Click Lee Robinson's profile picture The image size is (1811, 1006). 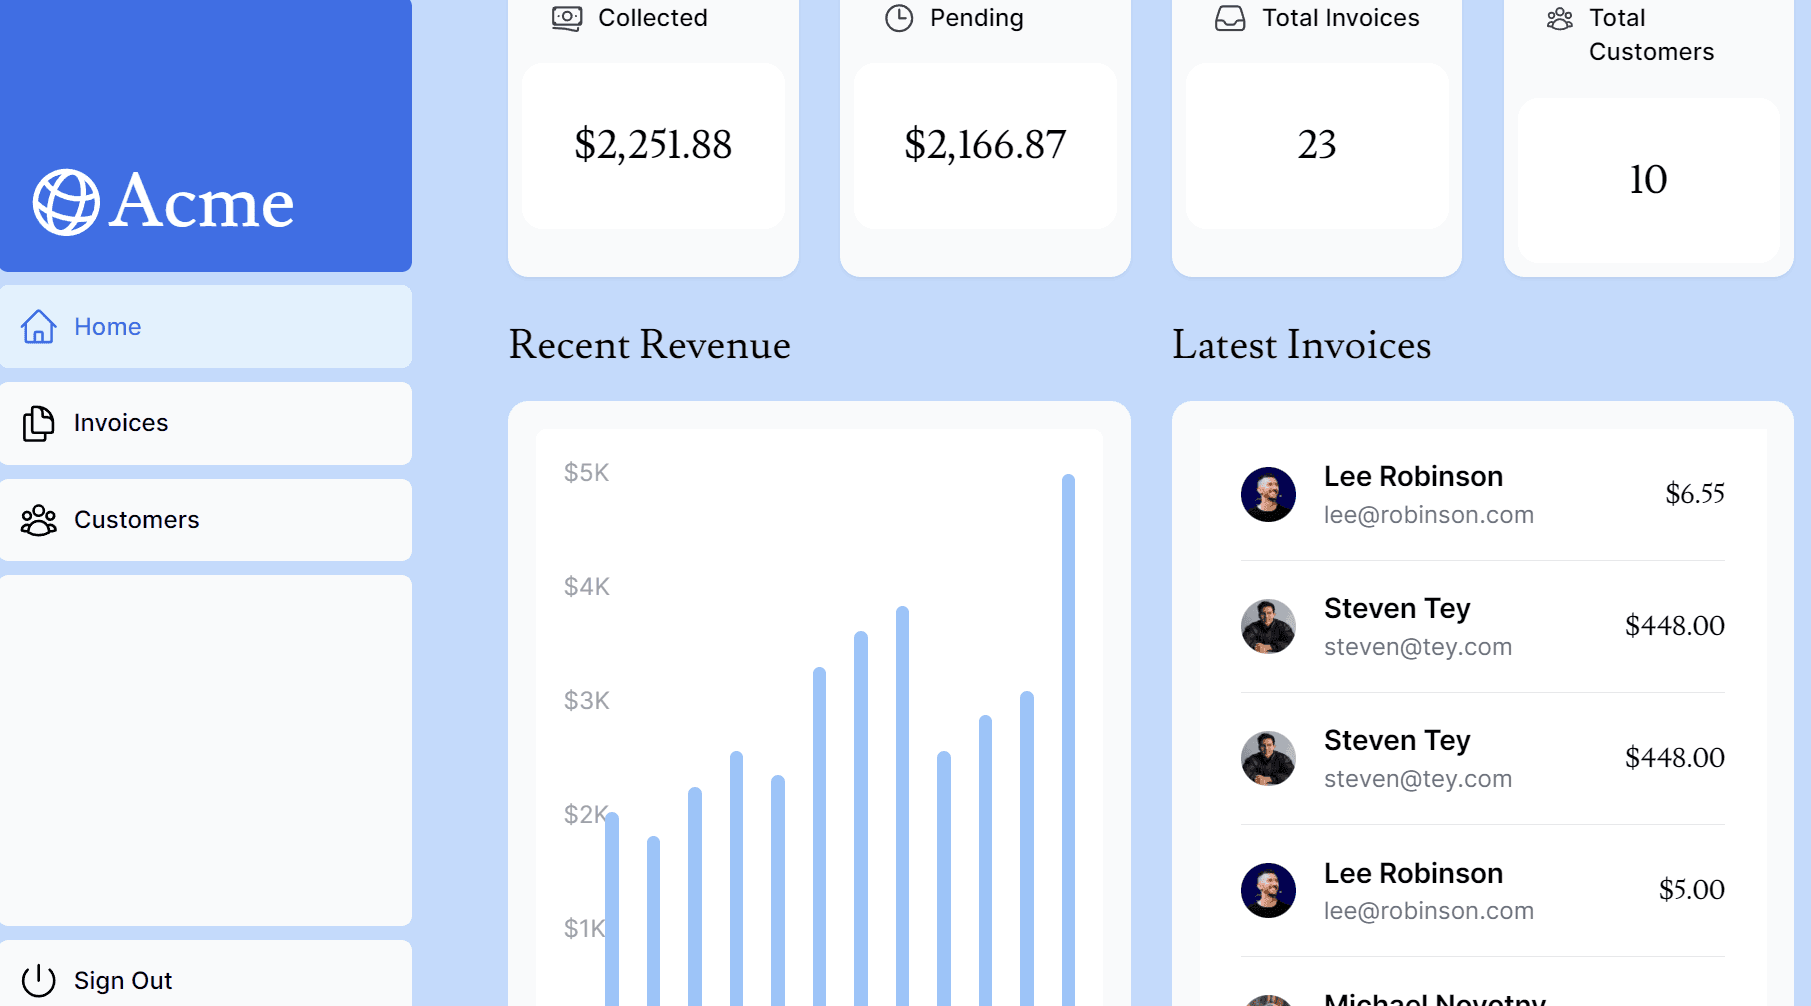click(1268, 494)
